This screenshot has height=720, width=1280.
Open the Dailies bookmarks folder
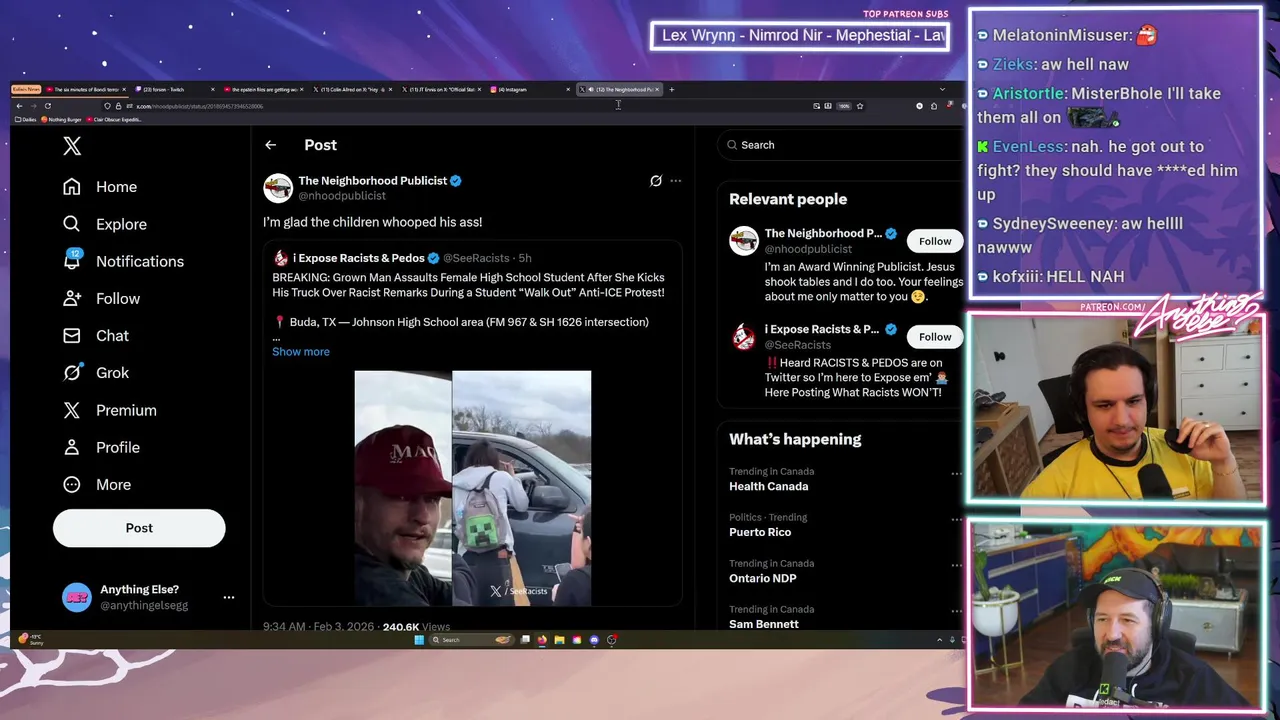[x=26, y=120]
